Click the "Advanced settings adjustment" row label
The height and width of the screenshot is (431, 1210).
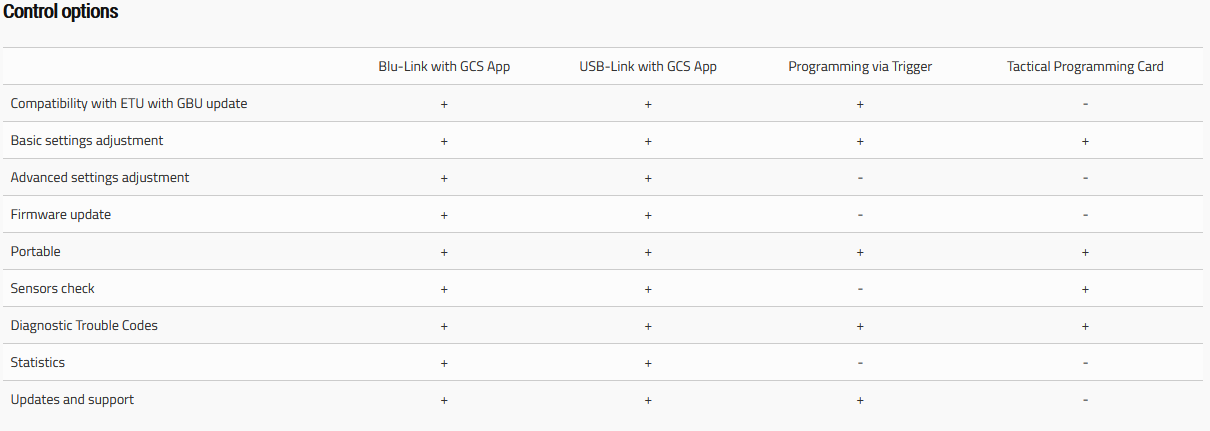click(x=100, y=178)
